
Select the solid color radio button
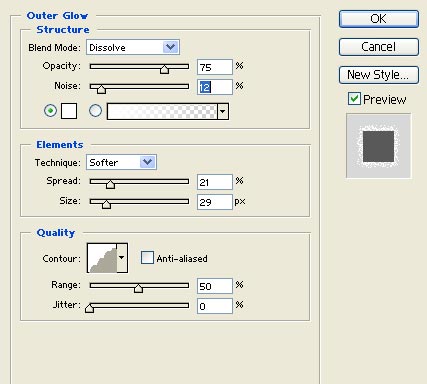(50, 111)
